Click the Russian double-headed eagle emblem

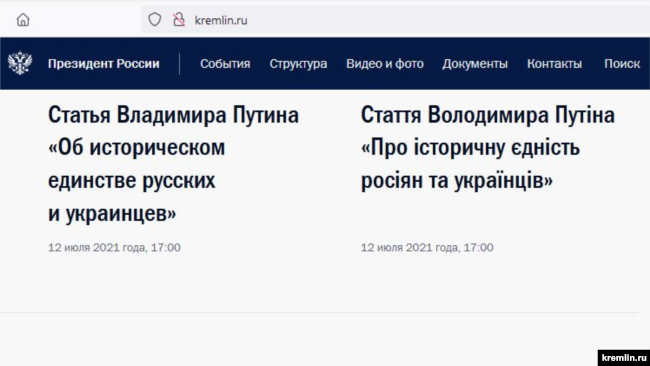(20, 63)
